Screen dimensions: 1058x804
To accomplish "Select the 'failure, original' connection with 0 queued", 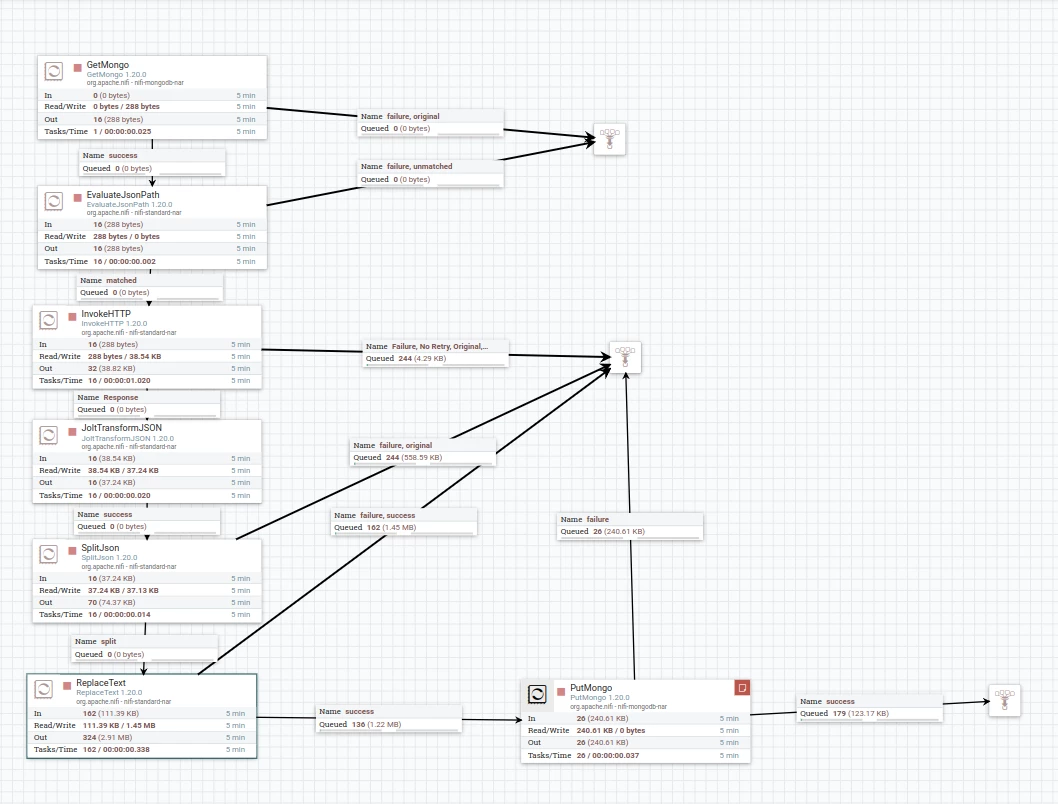I will pos(430,123).
